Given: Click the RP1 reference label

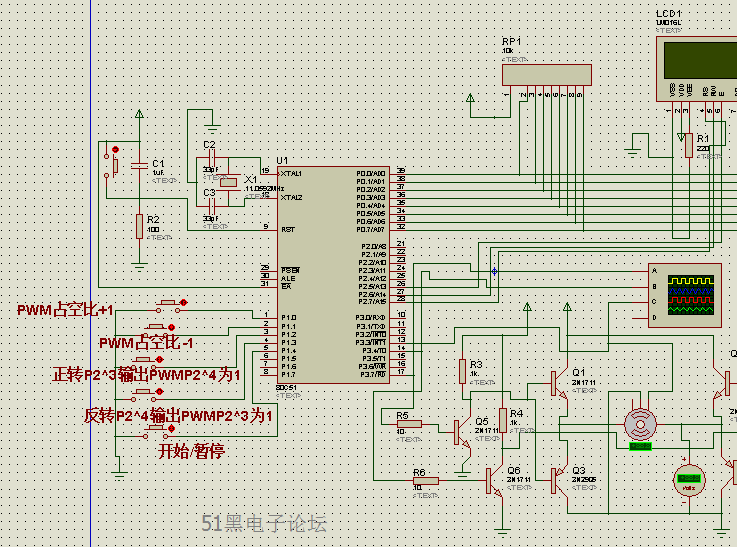Looking at the screenshot, I should point(511,41).
